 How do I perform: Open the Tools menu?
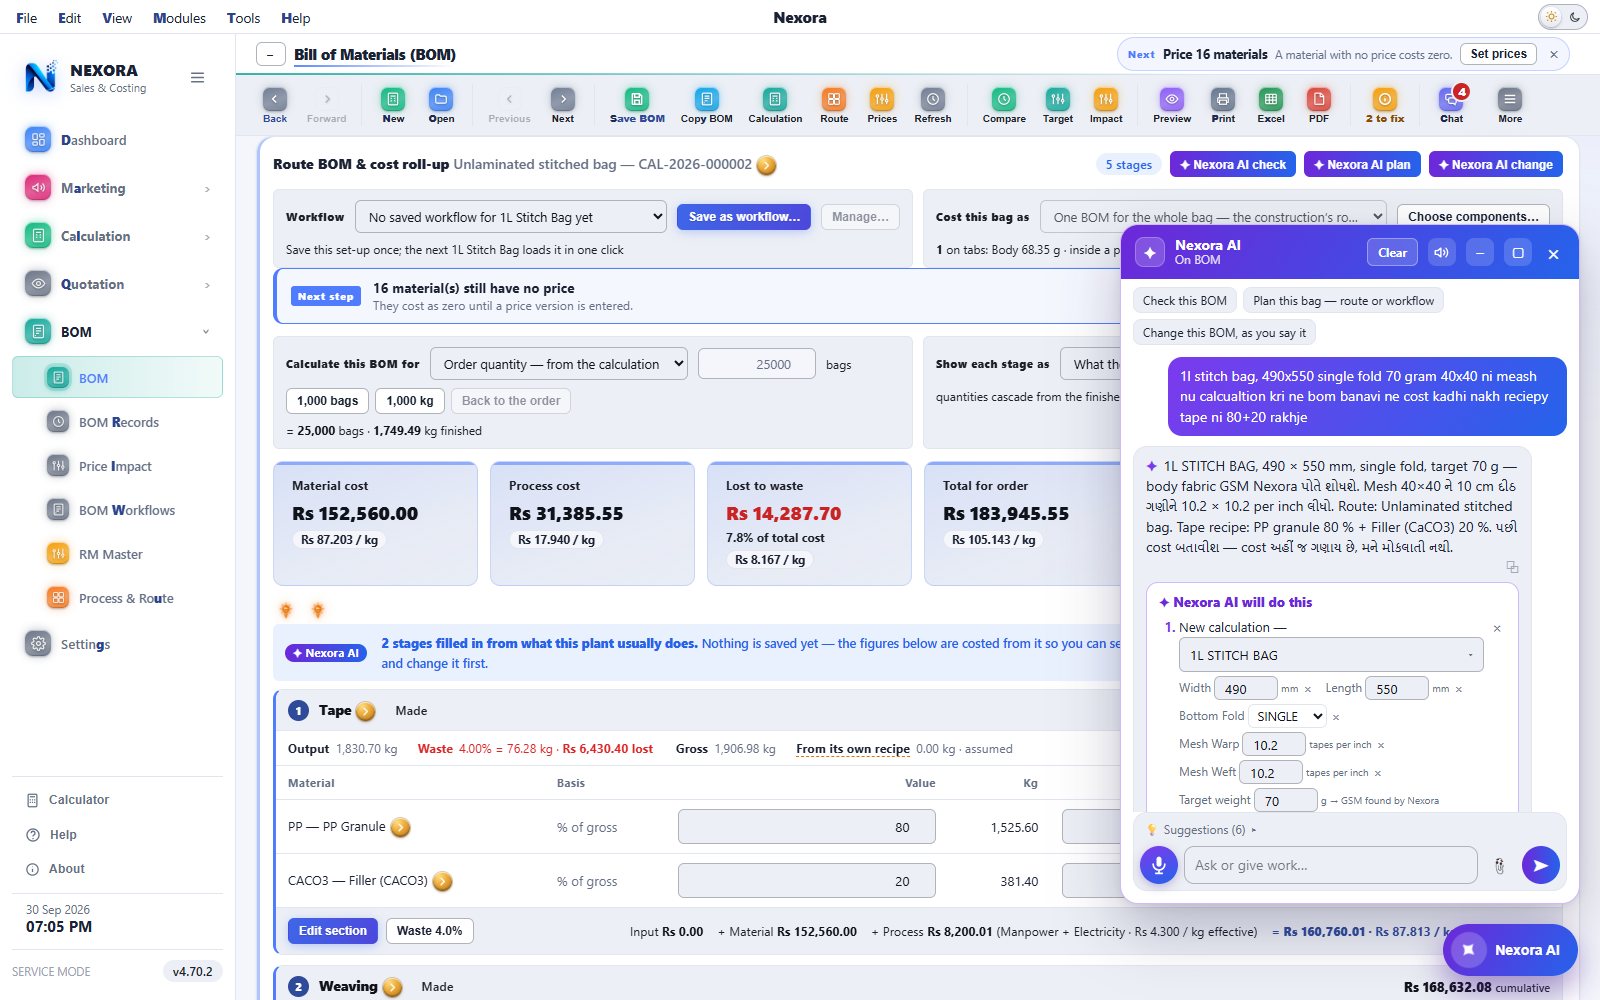(x=243, y=18)
